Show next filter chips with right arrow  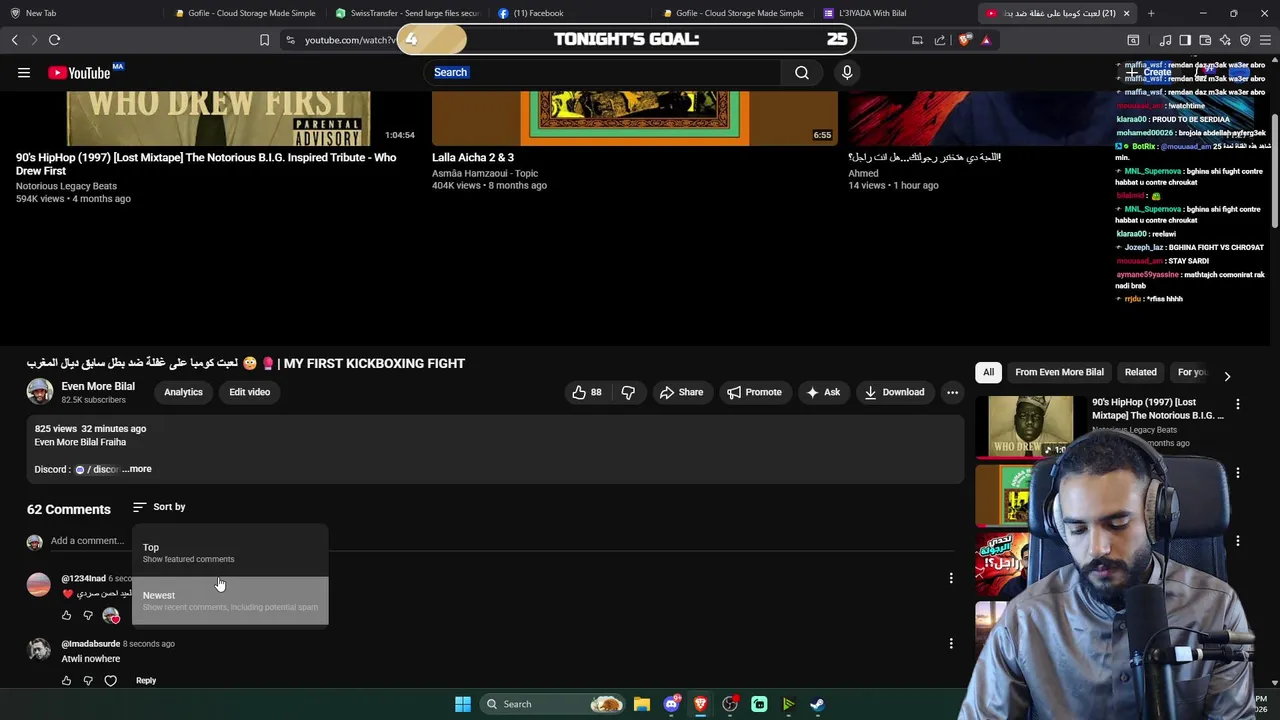tap(1227, 376)
